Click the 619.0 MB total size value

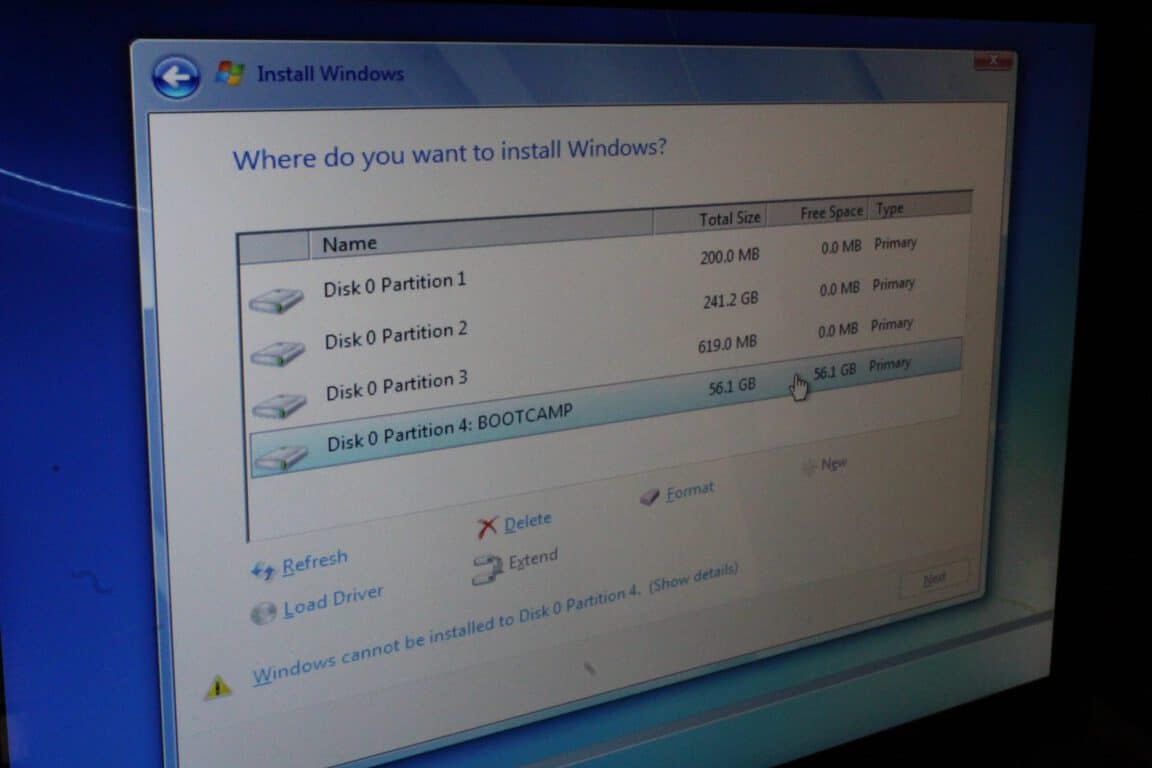click(x=727, y=343)
